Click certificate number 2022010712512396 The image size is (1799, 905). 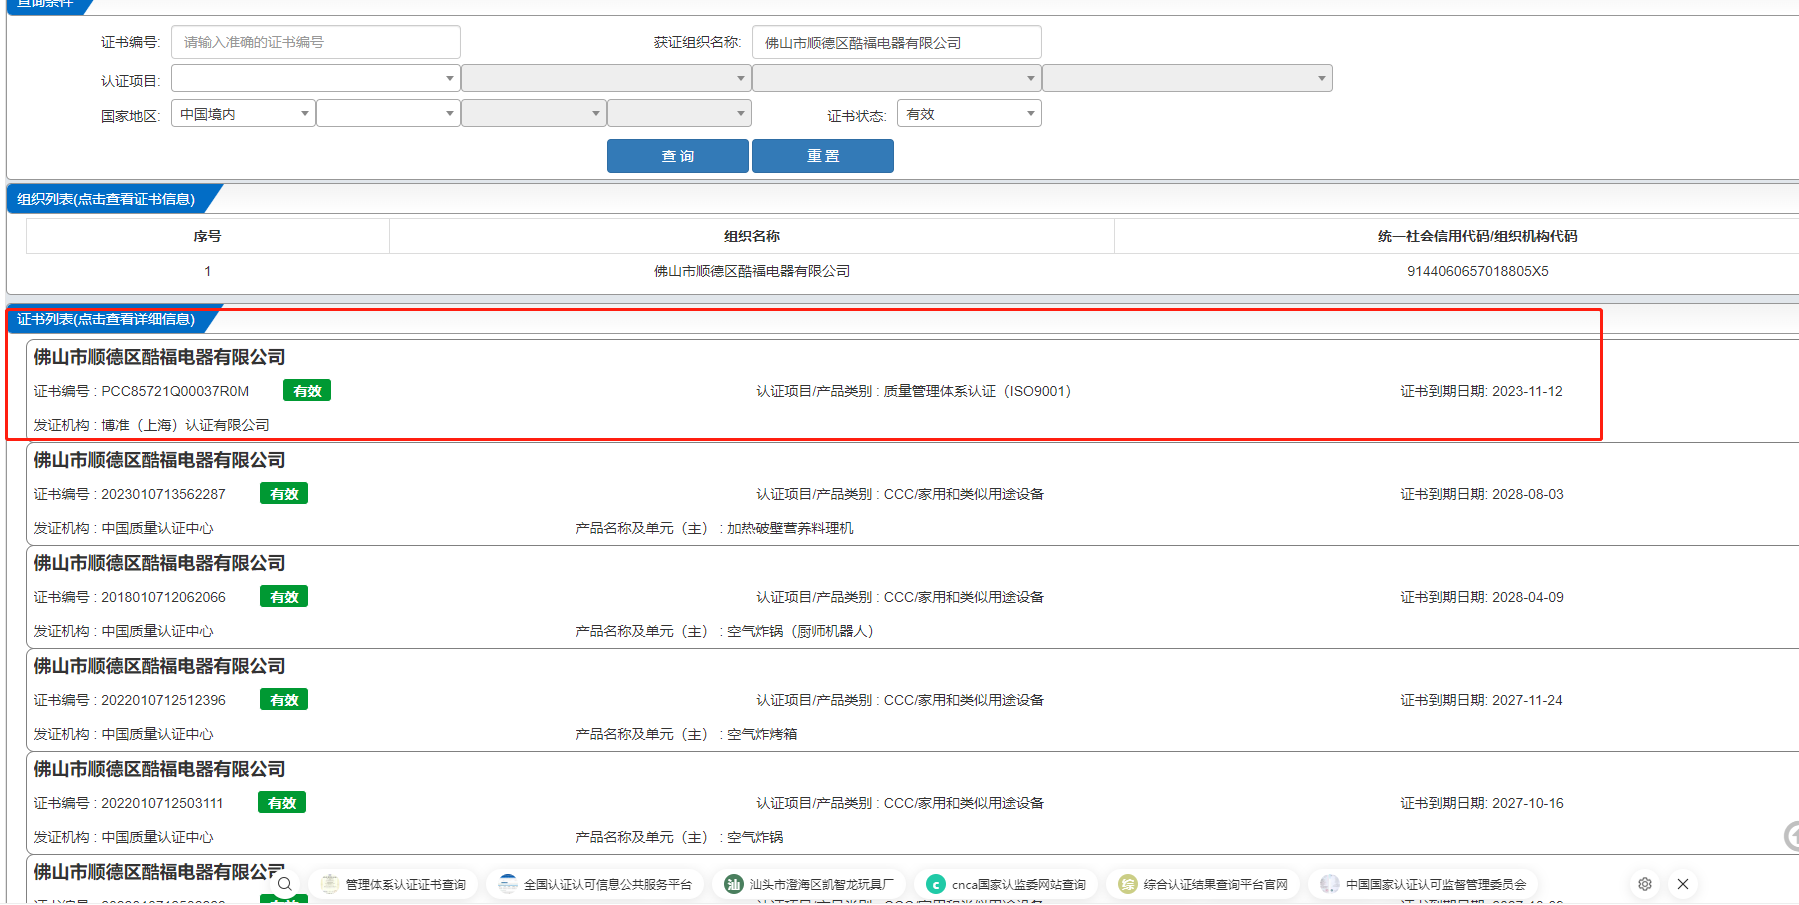163,700
